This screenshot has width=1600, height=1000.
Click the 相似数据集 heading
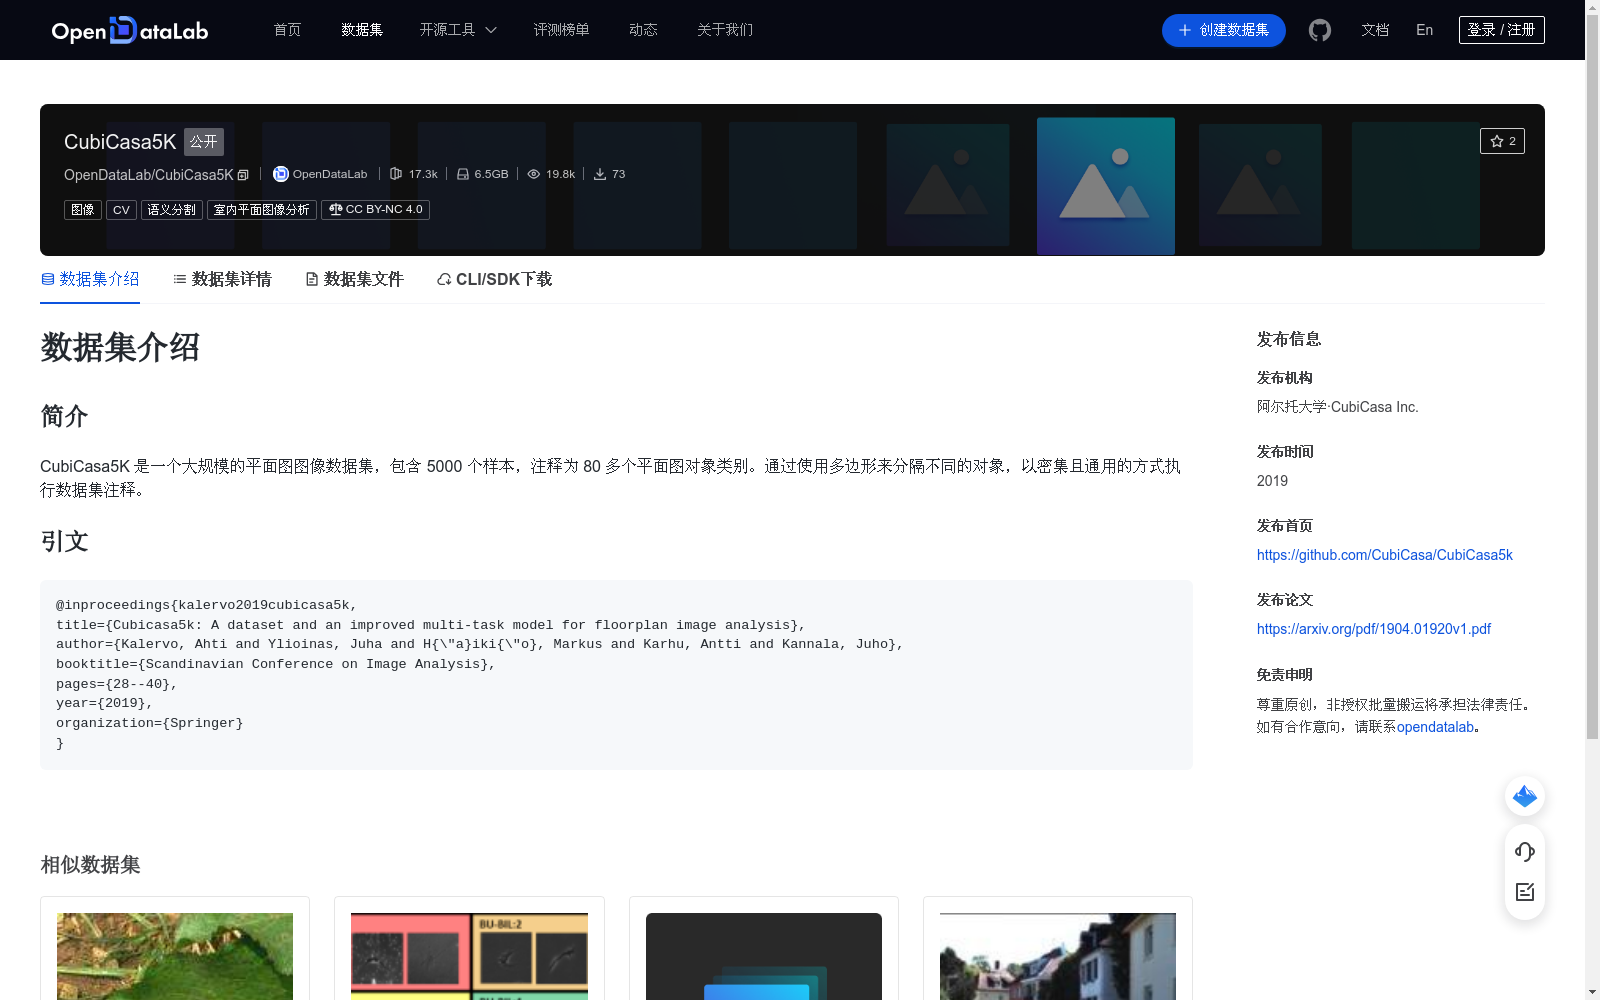pyautogui.click(x=90, y=865)
